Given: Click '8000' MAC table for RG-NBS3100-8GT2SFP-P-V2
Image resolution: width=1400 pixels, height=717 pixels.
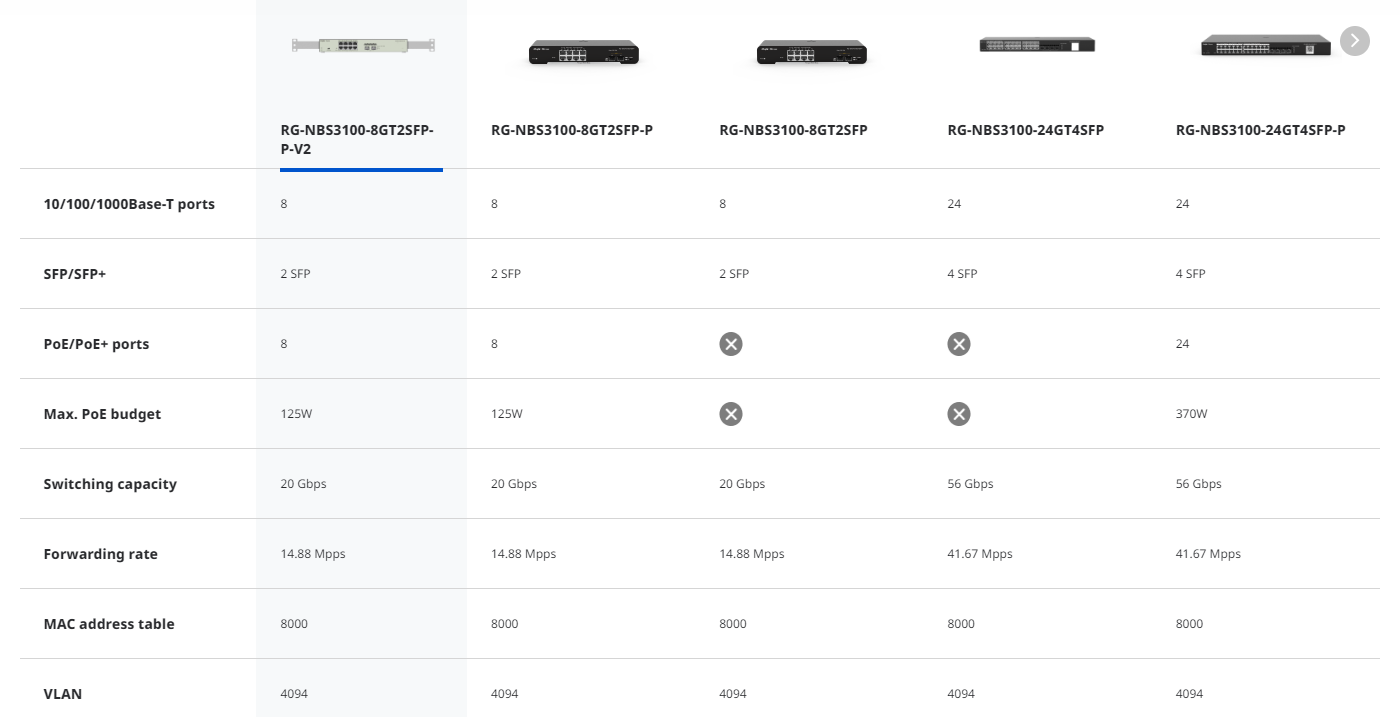Looking at the screenshot, I should (x=295, y=624).
